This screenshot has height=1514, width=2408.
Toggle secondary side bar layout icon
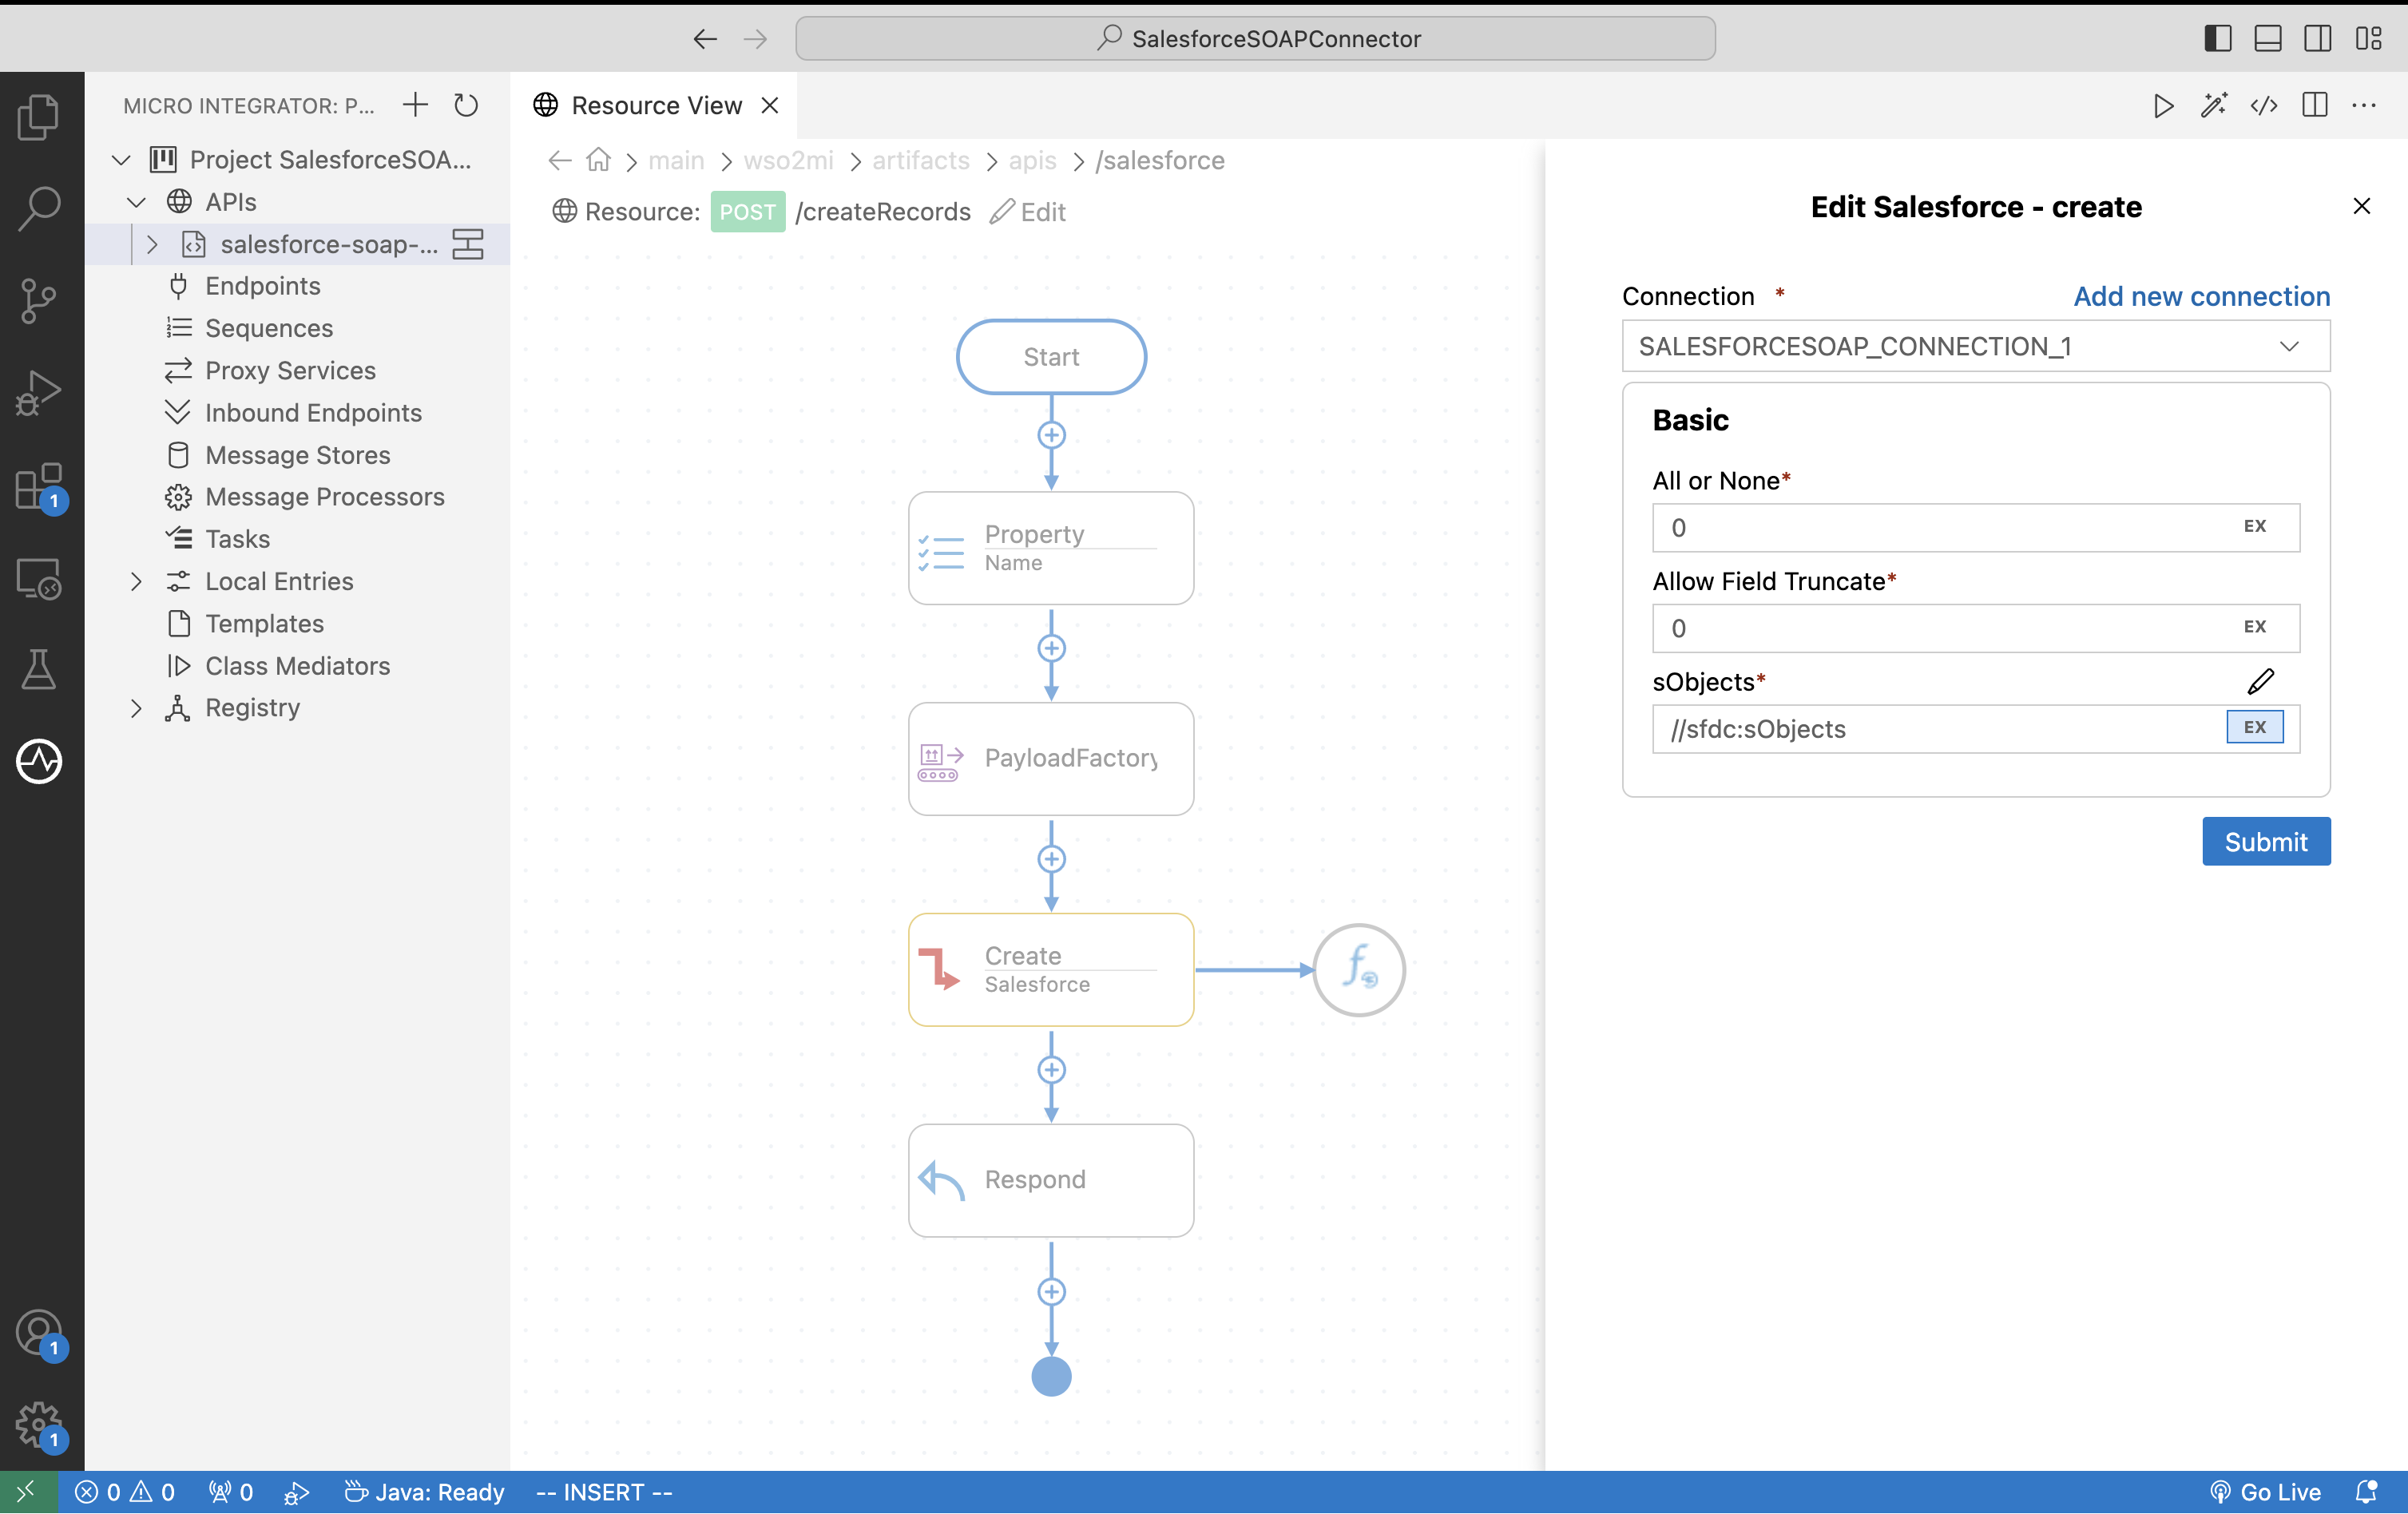pos(2317,38)
